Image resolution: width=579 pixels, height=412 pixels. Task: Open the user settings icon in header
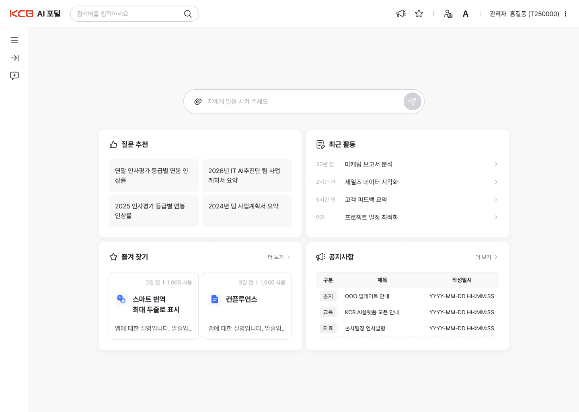coord(448,14)
